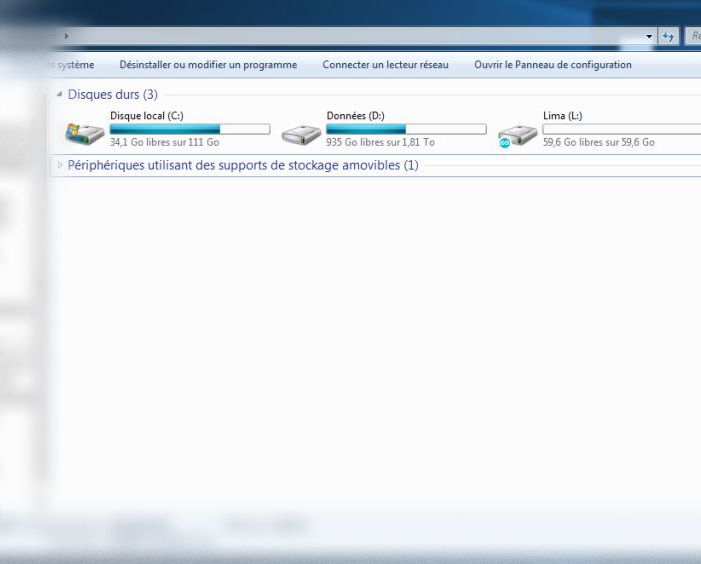Click the Disque local (C:) capacity bar

pos(190,129)
